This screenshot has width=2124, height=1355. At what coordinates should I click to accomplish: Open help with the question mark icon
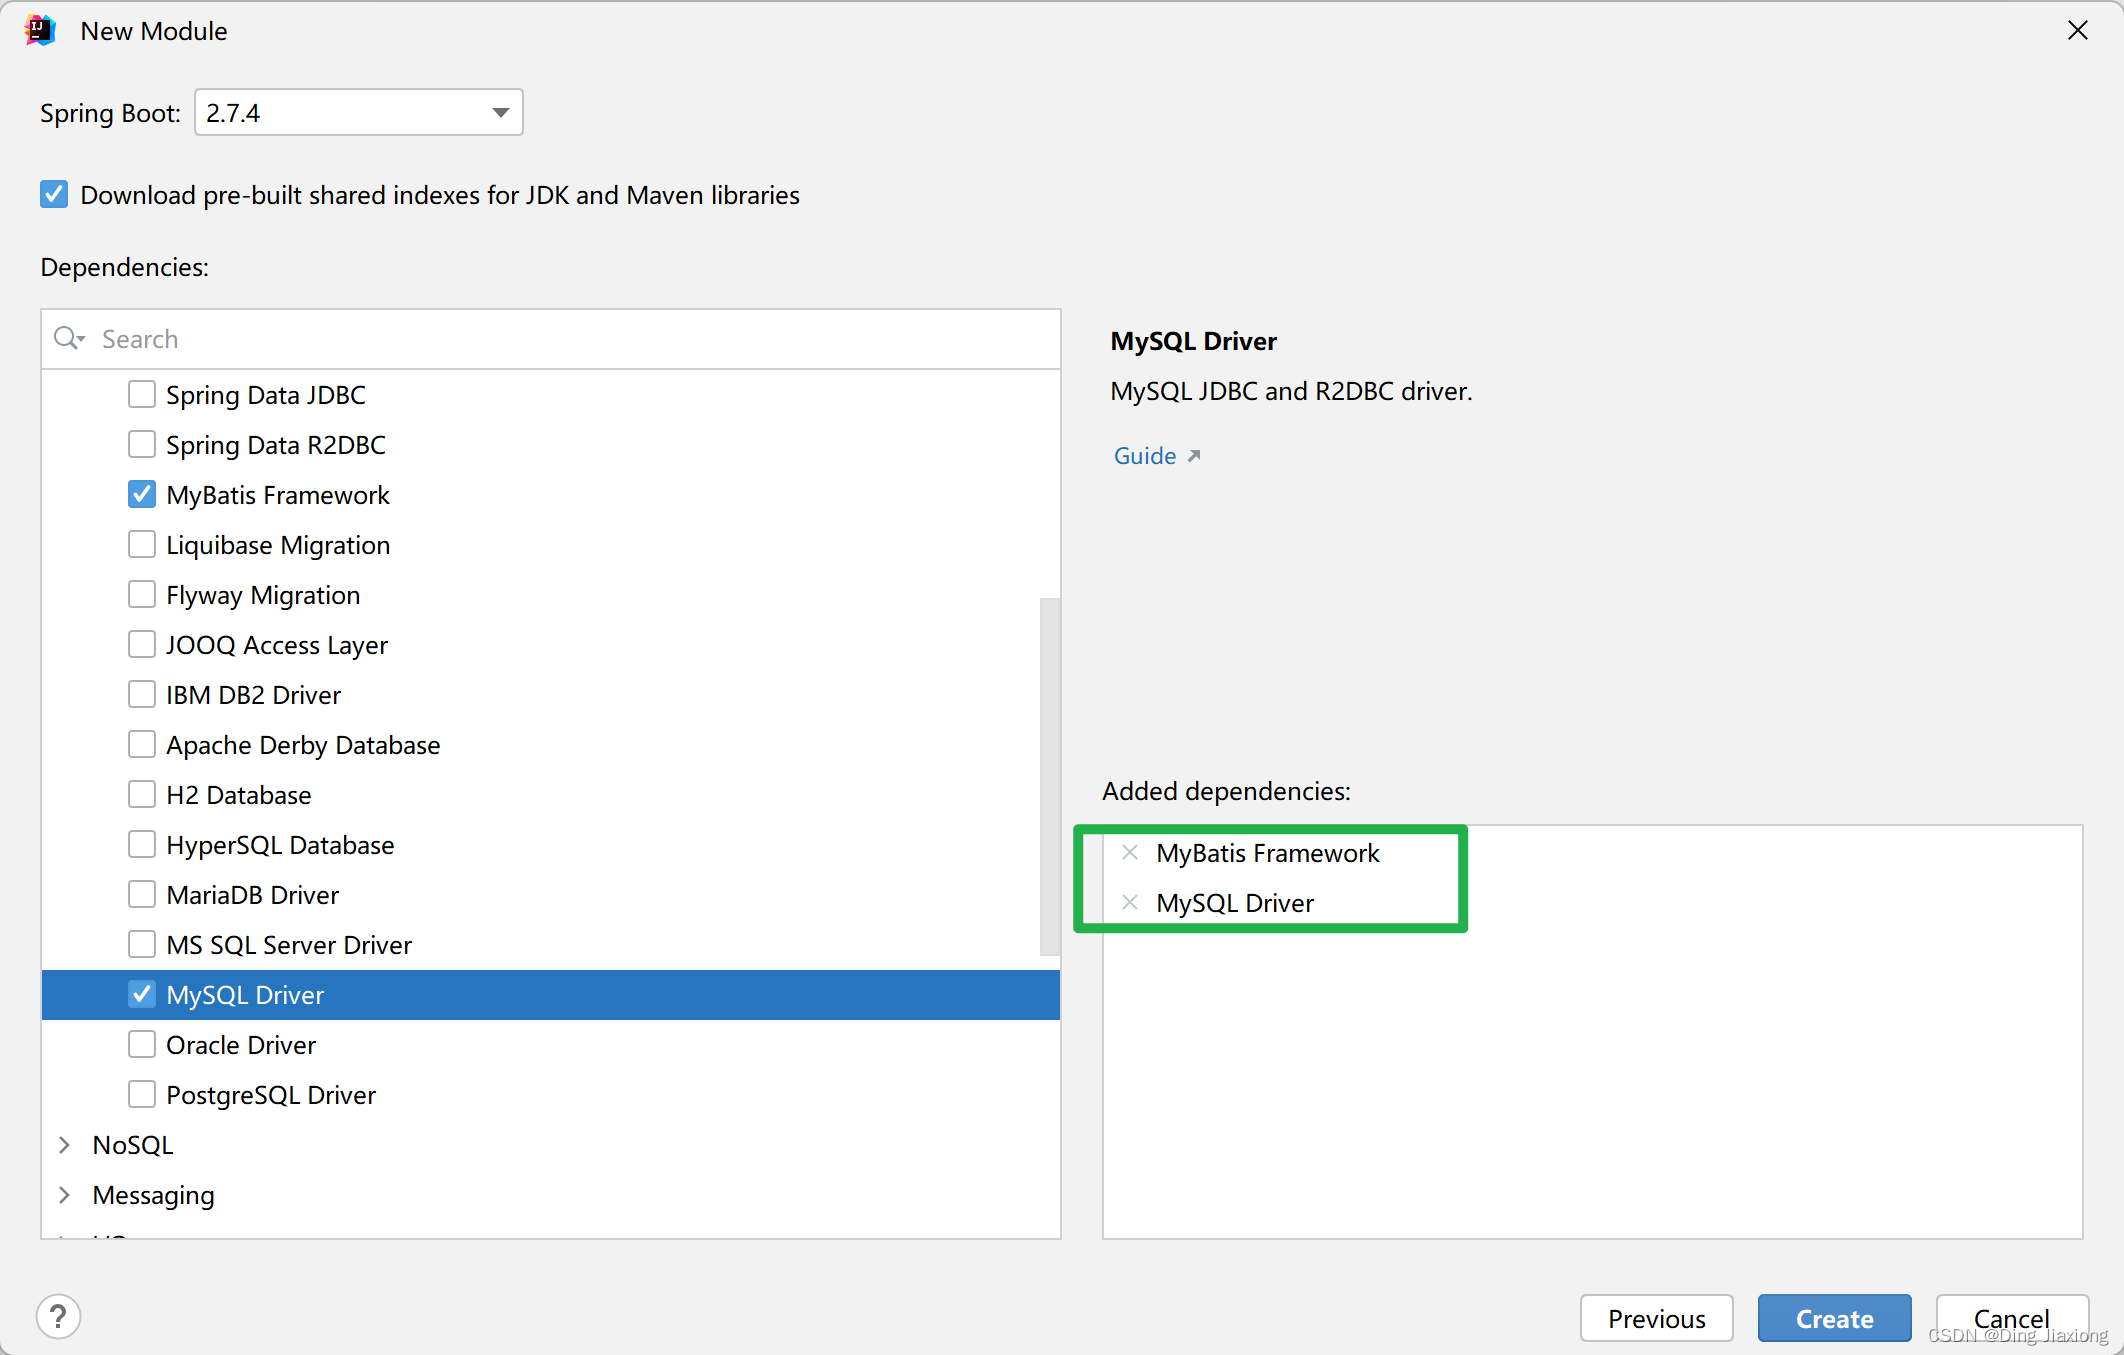pos(59,1317)
